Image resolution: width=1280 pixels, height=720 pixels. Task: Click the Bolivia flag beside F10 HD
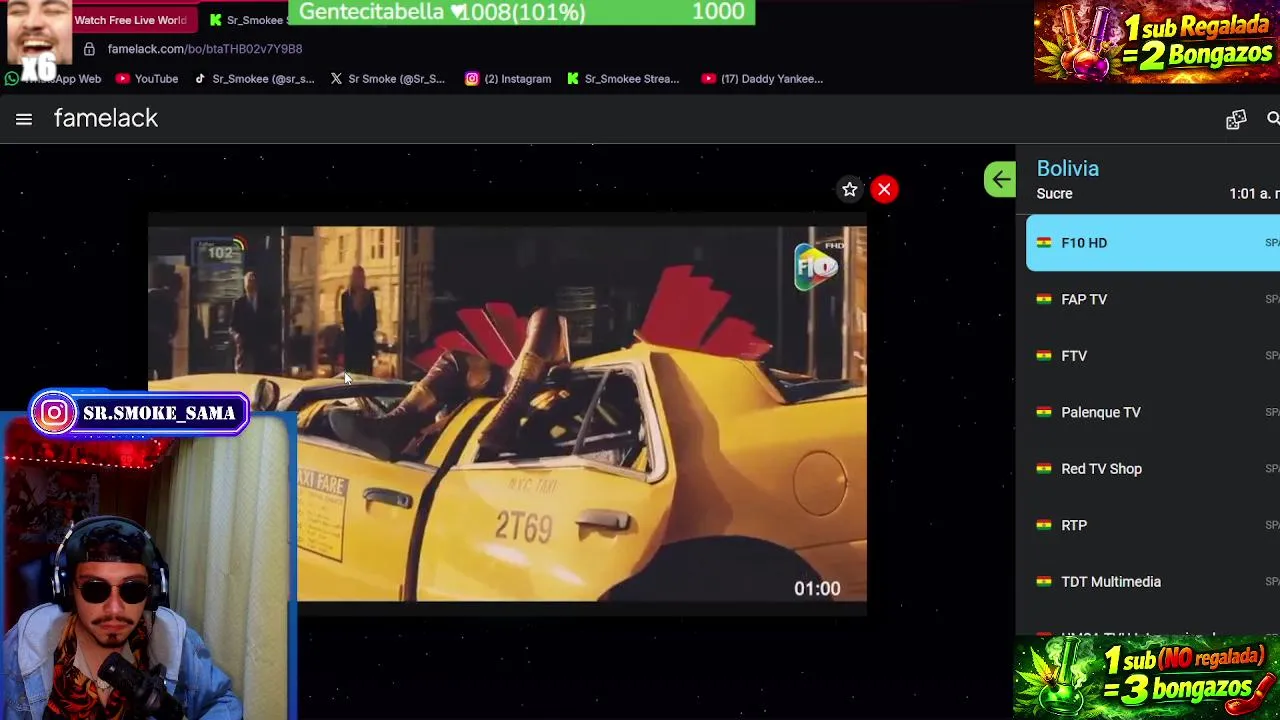[1043, 243]
